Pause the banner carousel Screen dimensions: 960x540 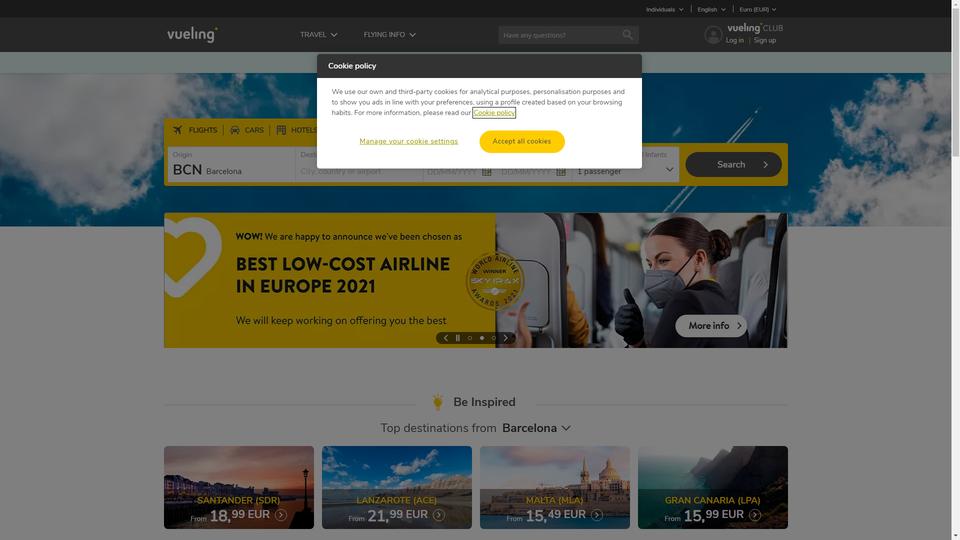[457, 338]
